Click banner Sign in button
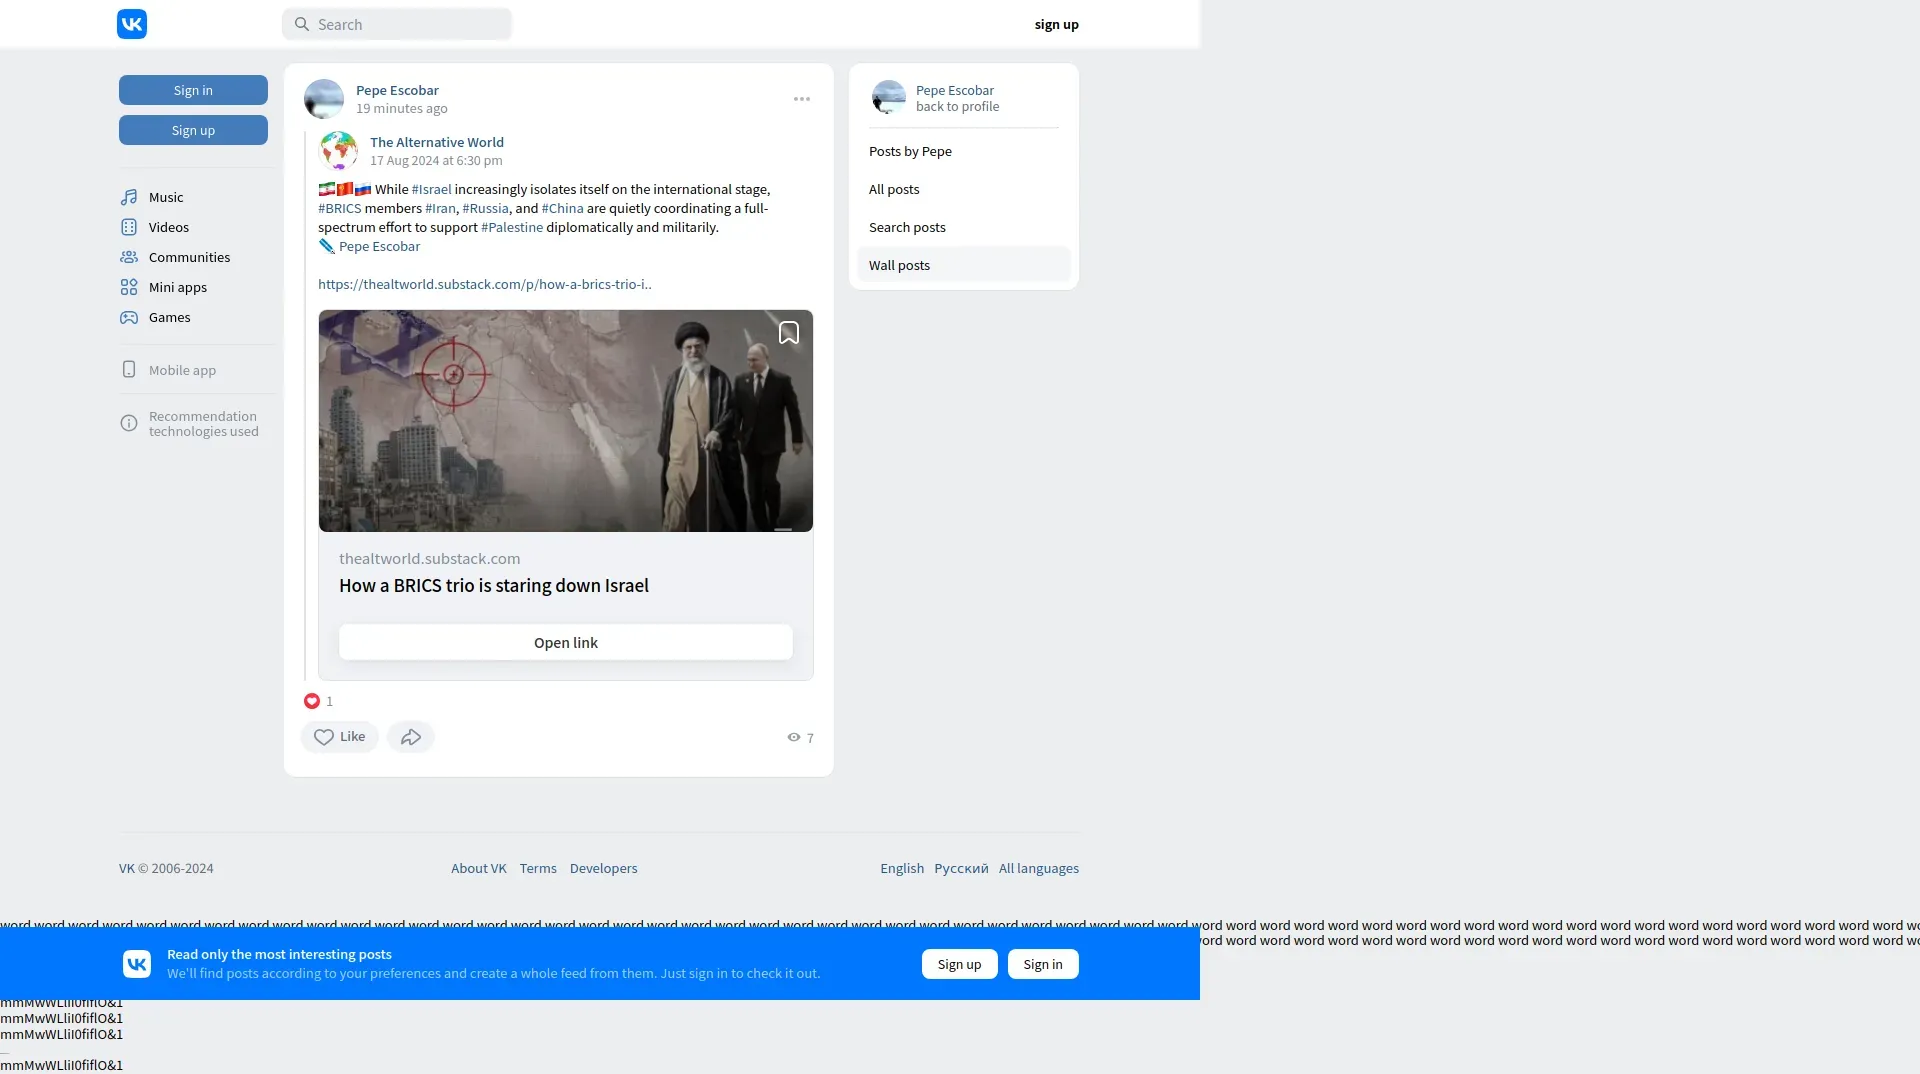Viewport: 1920px width, 1074px height. point(1043,964)
